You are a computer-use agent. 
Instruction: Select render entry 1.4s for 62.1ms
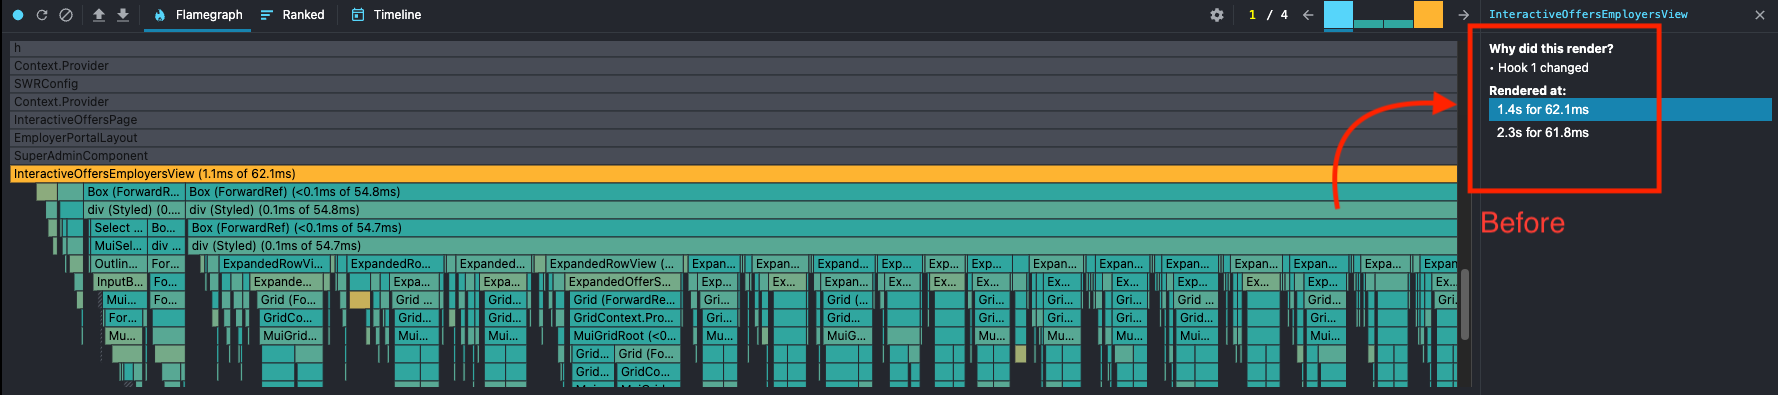[1630, 110]
